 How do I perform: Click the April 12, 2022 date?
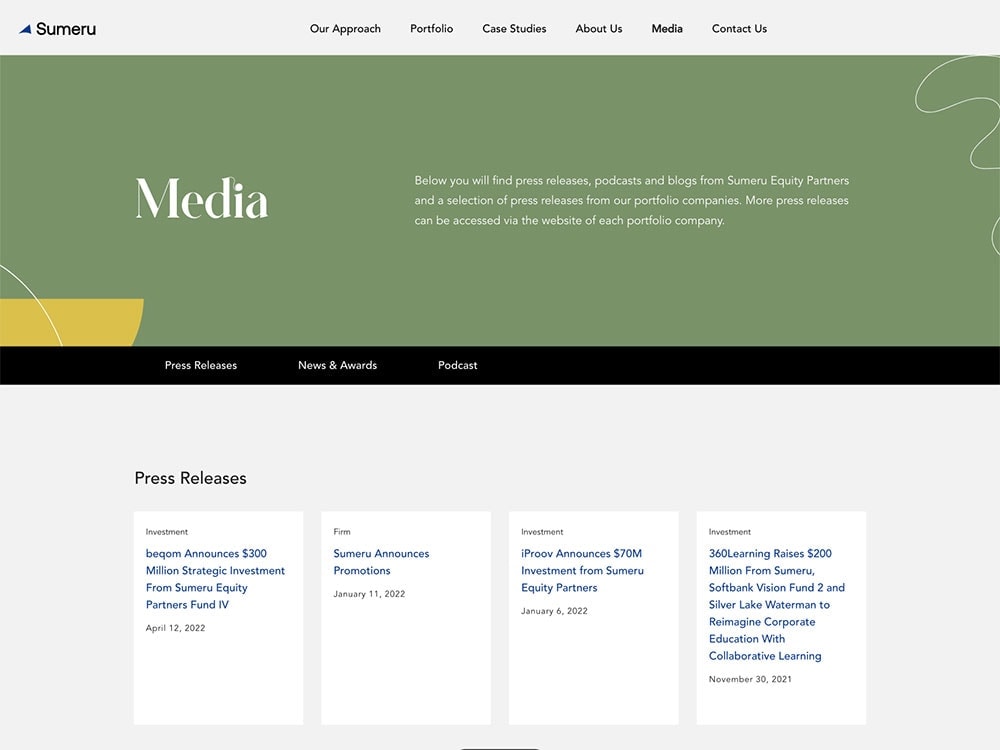[x=175, y=628]
